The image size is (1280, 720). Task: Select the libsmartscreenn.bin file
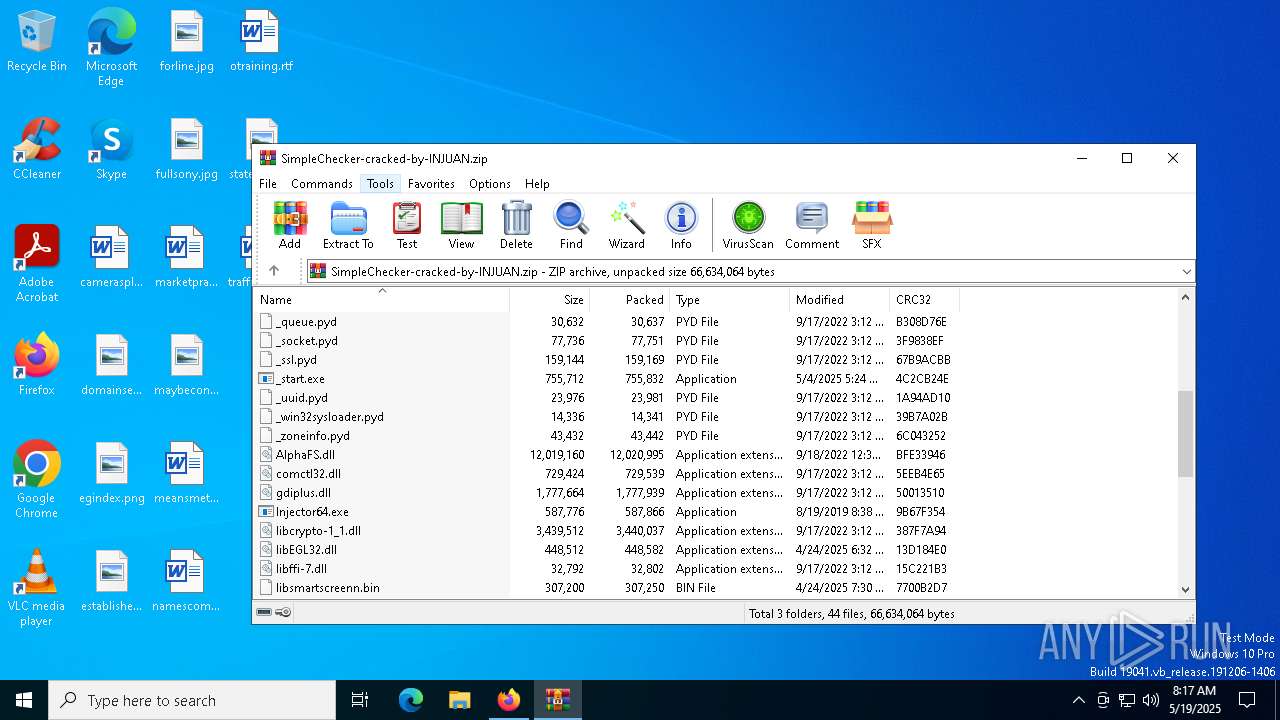click(605, 588)
